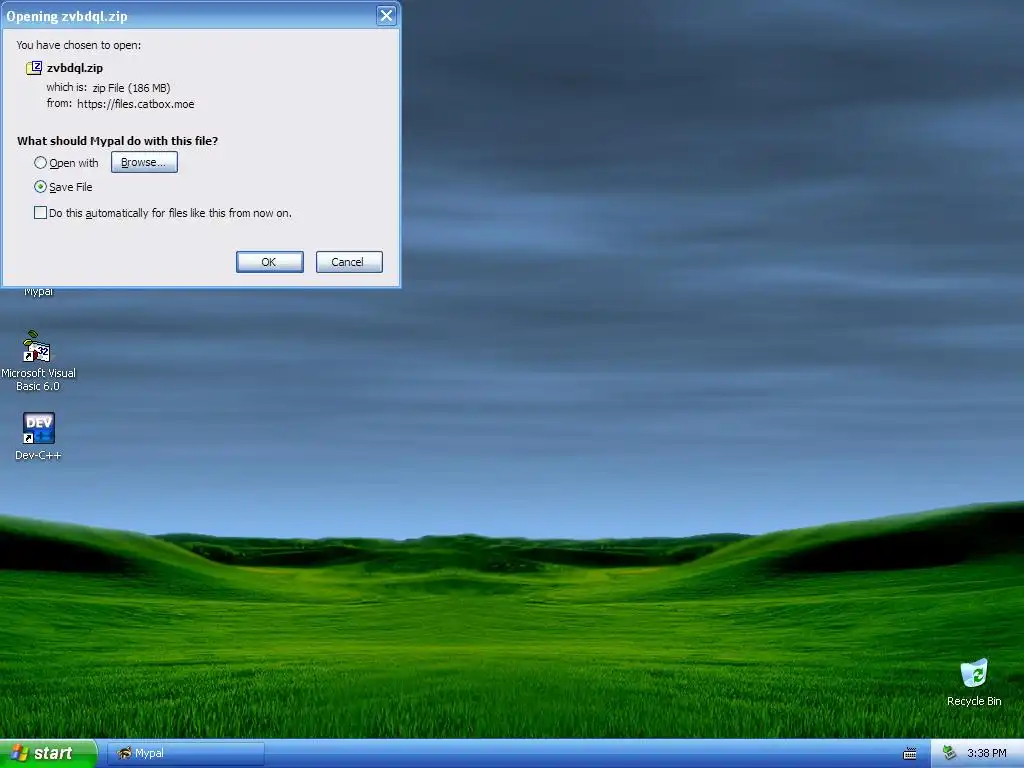Cancel the zvbdql.zip download dialog

coord(349,262)
